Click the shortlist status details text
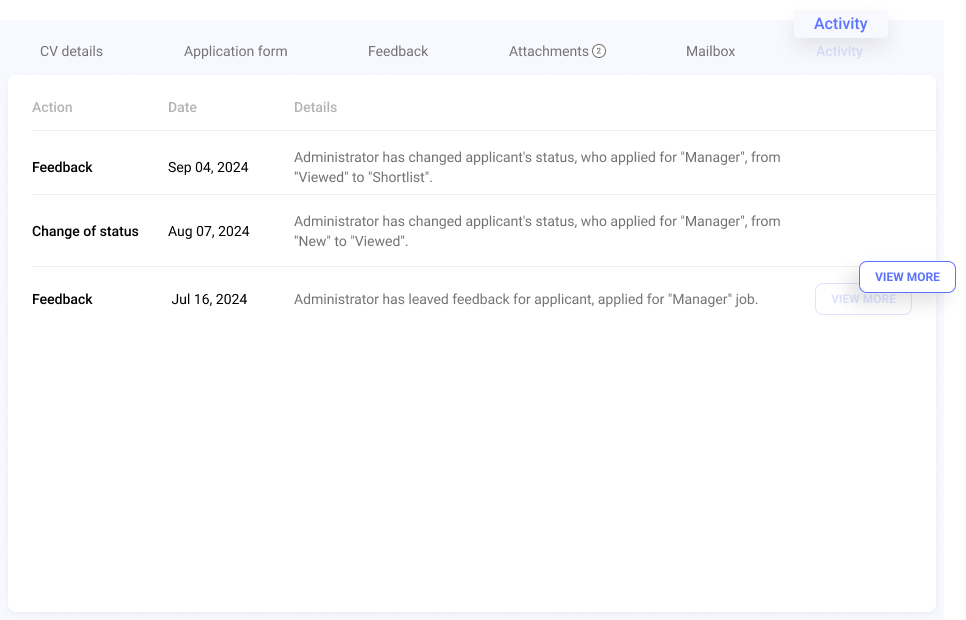 (536, 167)
